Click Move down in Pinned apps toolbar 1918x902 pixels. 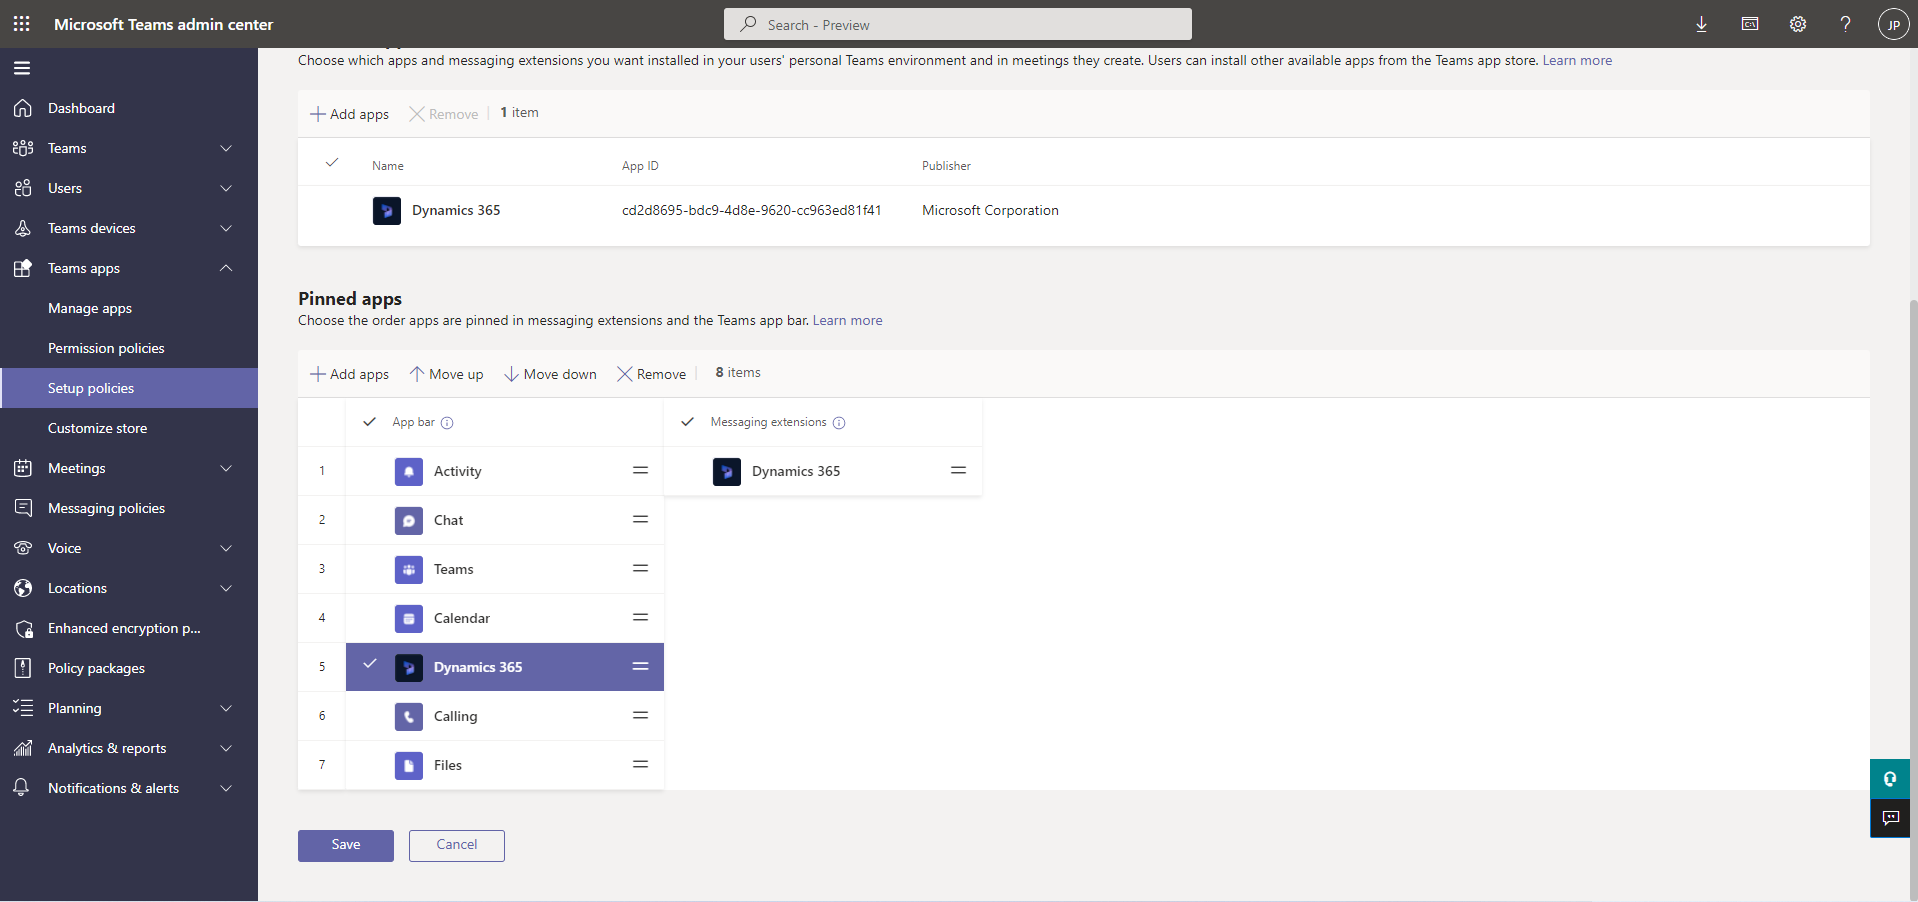(x=550, y=374)
